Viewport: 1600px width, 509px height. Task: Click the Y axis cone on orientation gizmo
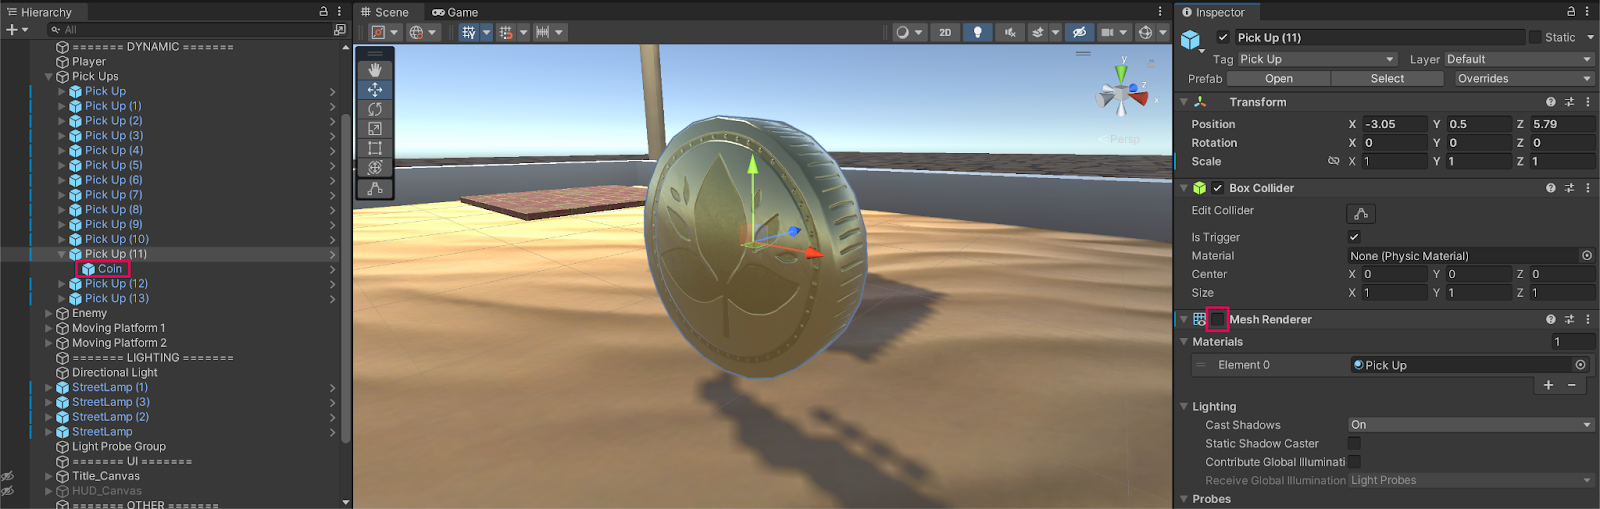click(1122, 73)
